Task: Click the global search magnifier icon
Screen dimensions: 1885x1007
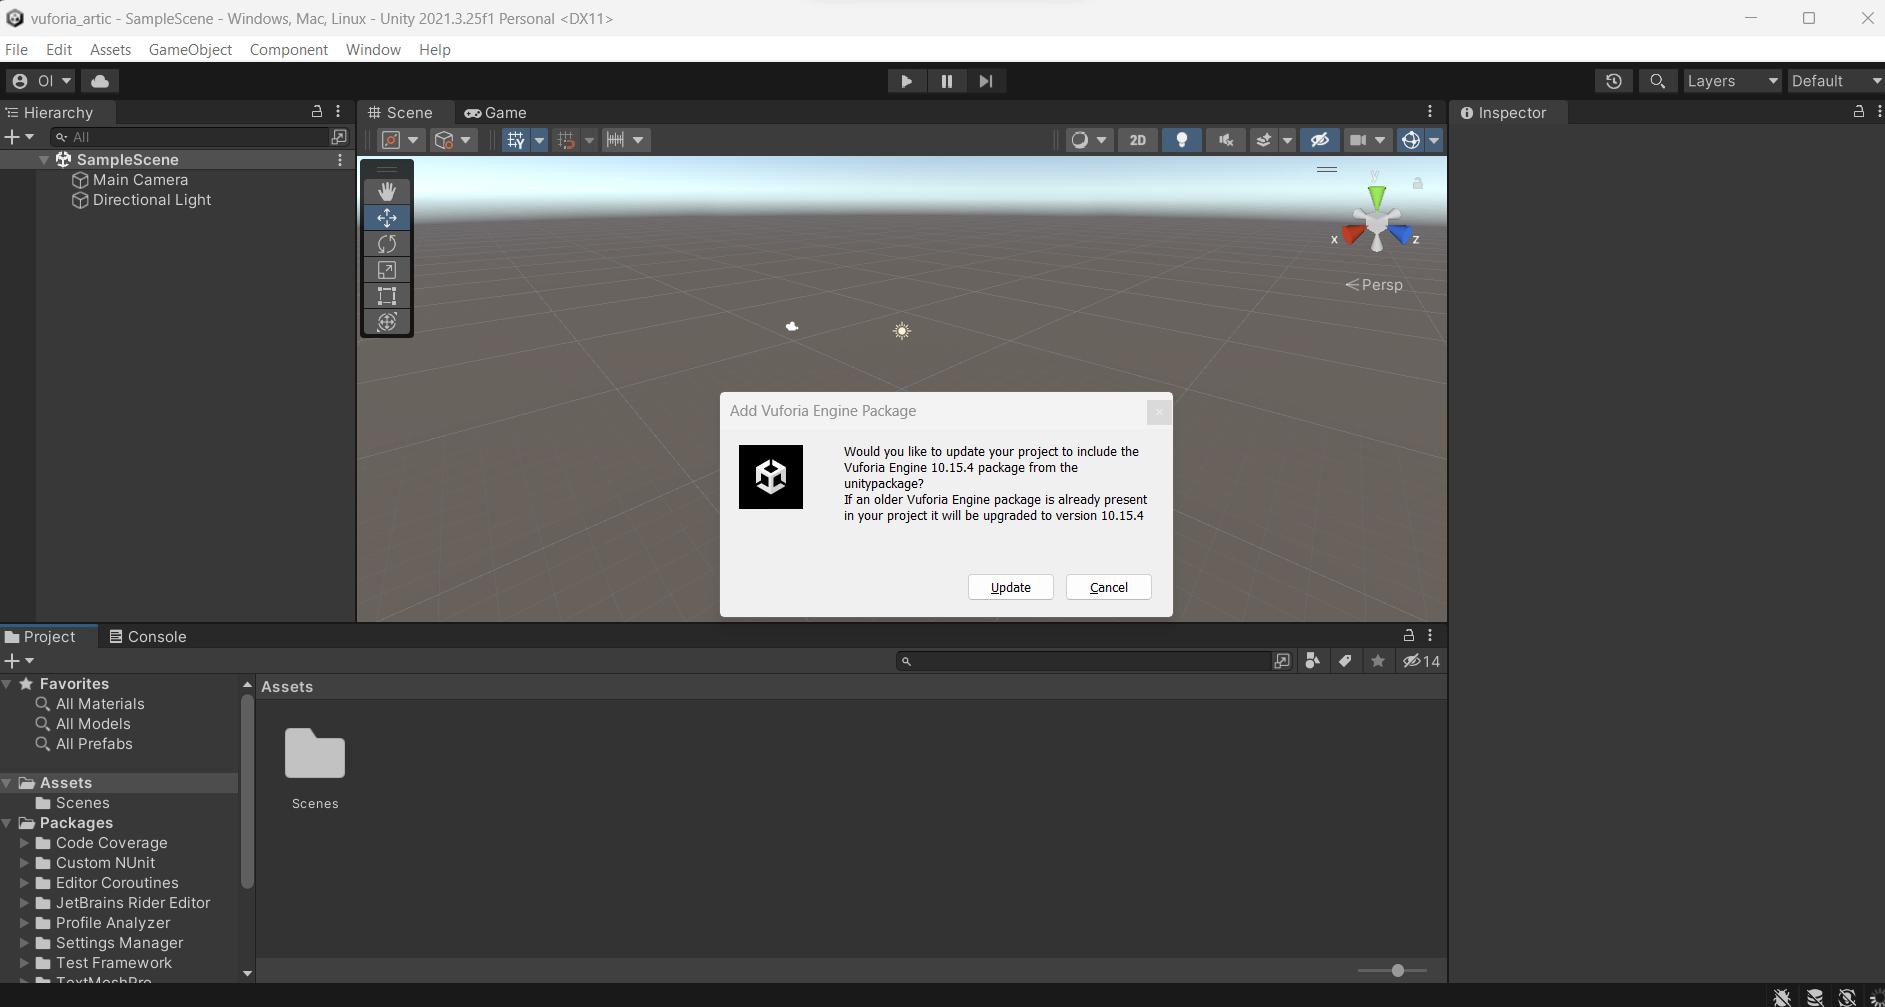Action: click(1657, 81)
